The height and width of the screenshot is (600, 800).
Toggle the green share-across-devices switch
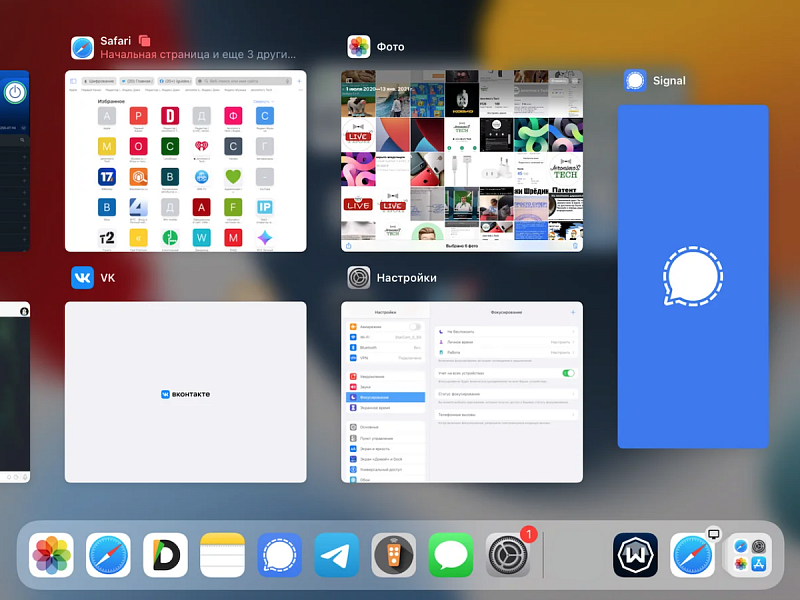(x=568, y=373)
